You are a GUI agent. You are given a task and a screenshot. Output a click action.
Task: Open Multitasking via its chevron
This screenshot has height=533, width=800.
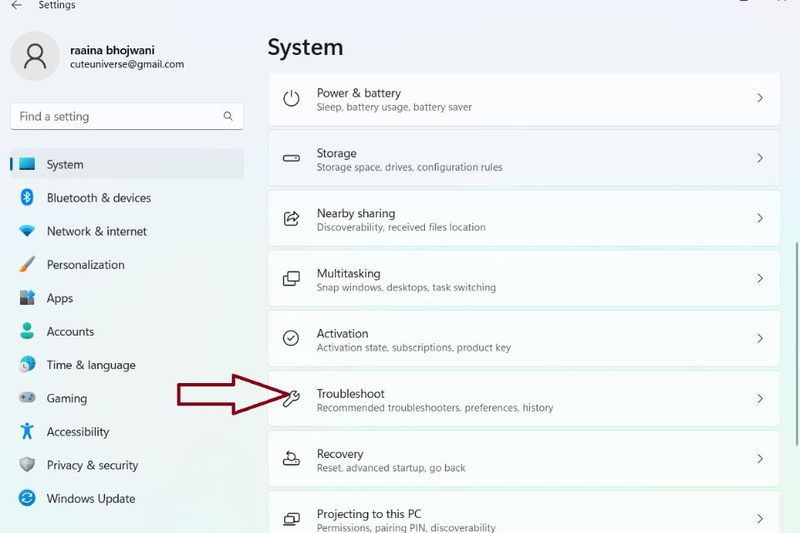tap(760, 278)
